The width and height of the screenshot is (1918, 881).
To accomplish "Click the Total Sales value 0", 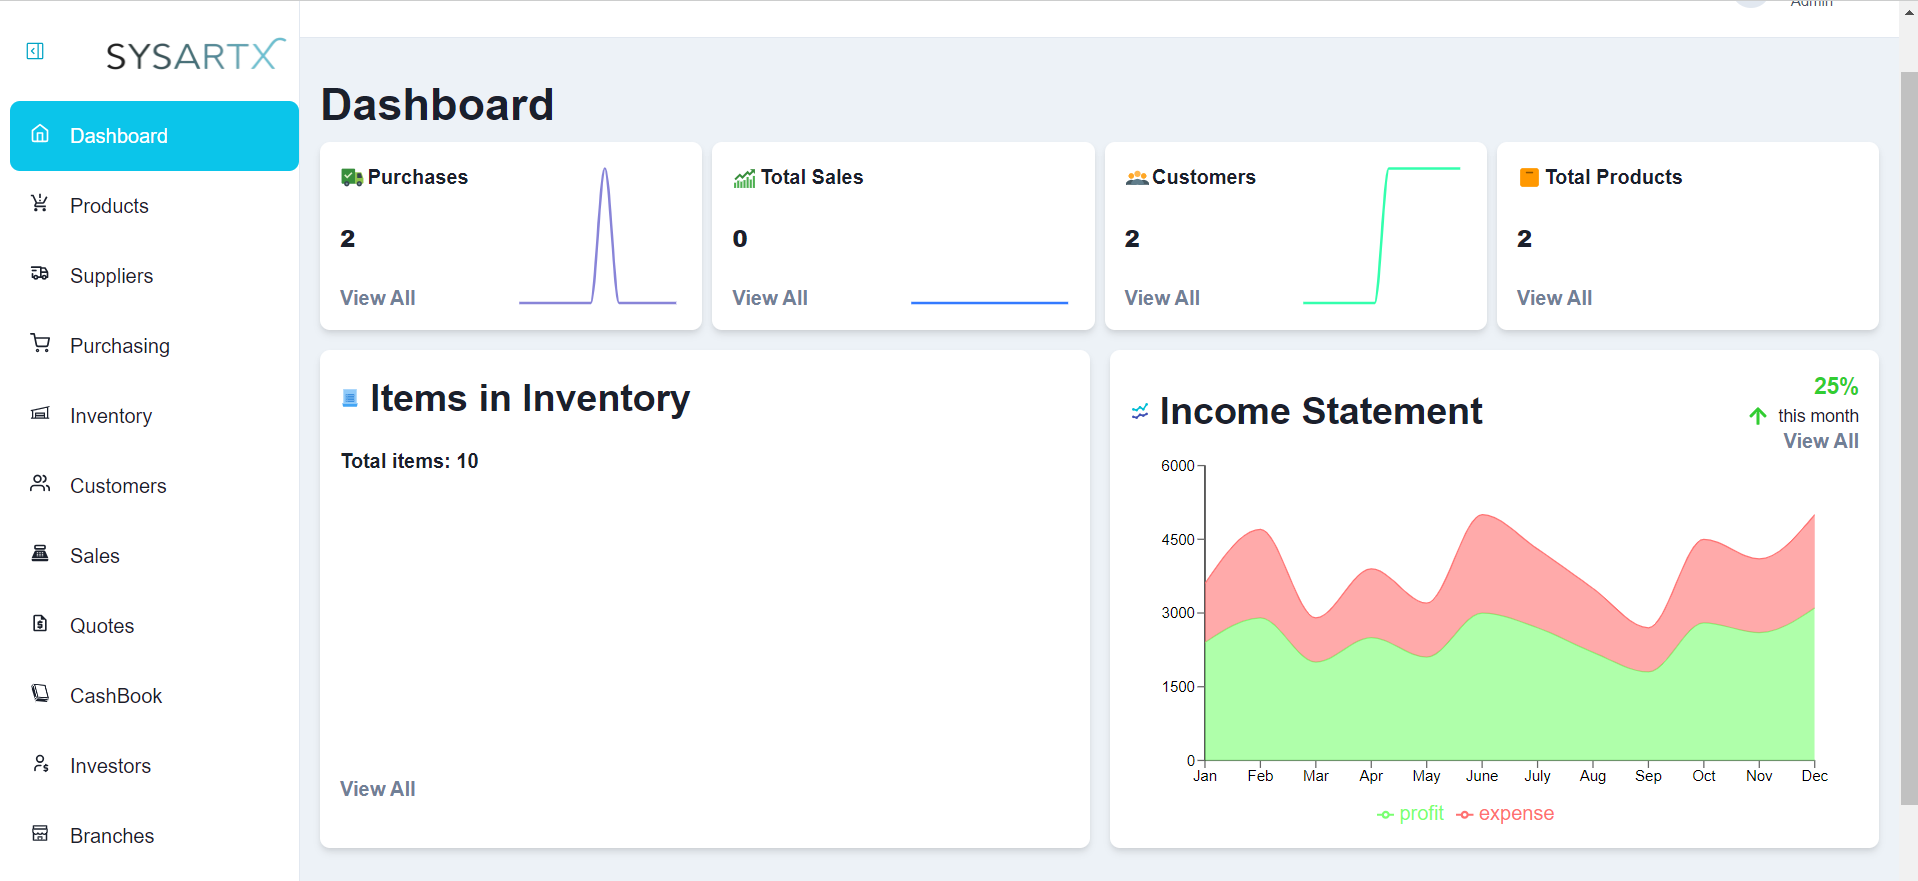I will click(740, 239).
